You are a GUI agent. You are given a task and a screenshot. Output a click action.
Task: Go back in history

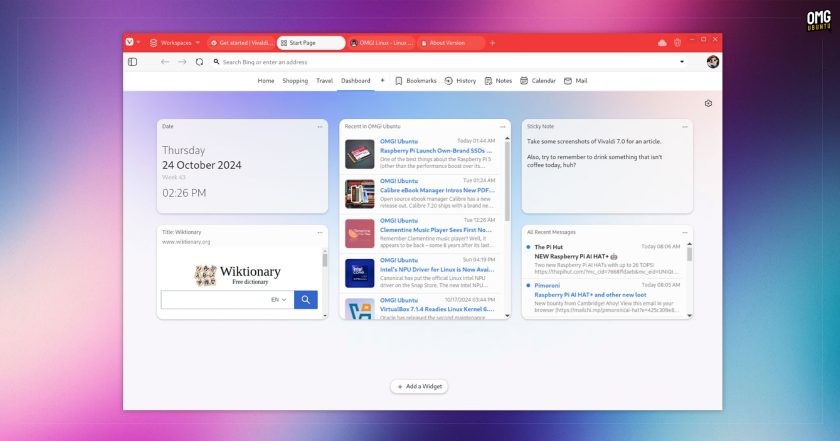point(164,62)
